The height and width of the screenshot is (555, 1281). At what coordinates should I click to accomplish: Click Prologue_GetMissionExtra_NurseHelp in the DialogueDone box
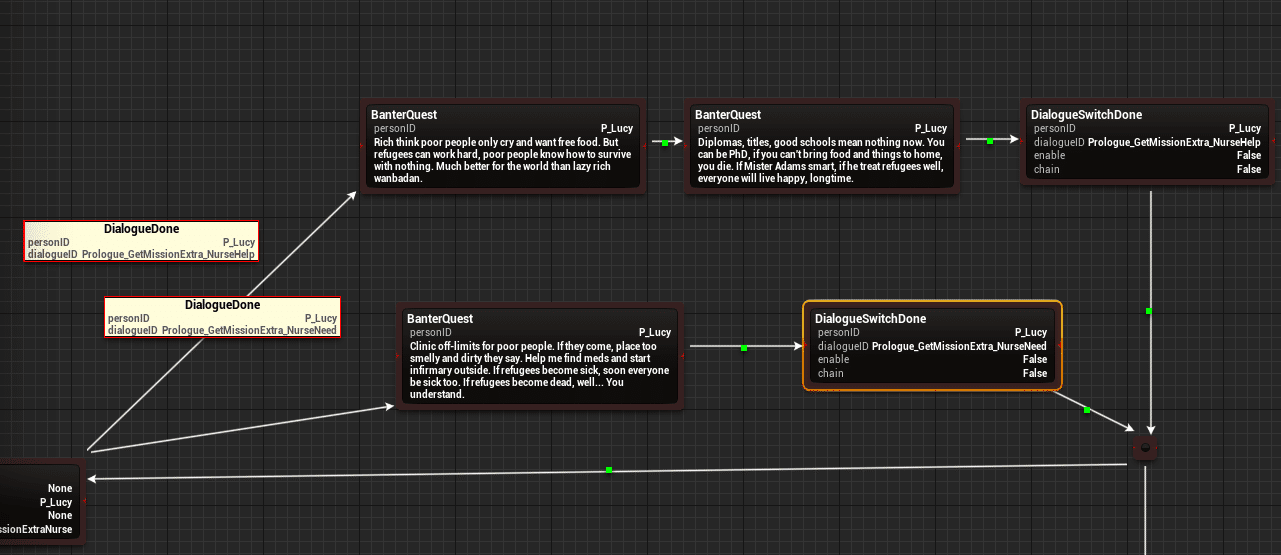168,255
